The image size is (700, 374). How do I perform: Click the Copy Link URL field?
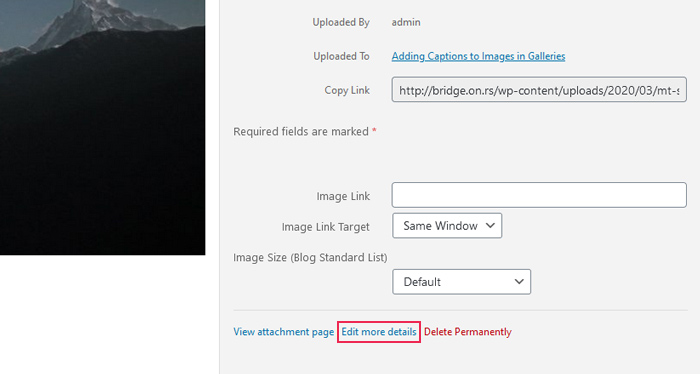point(539,90)
